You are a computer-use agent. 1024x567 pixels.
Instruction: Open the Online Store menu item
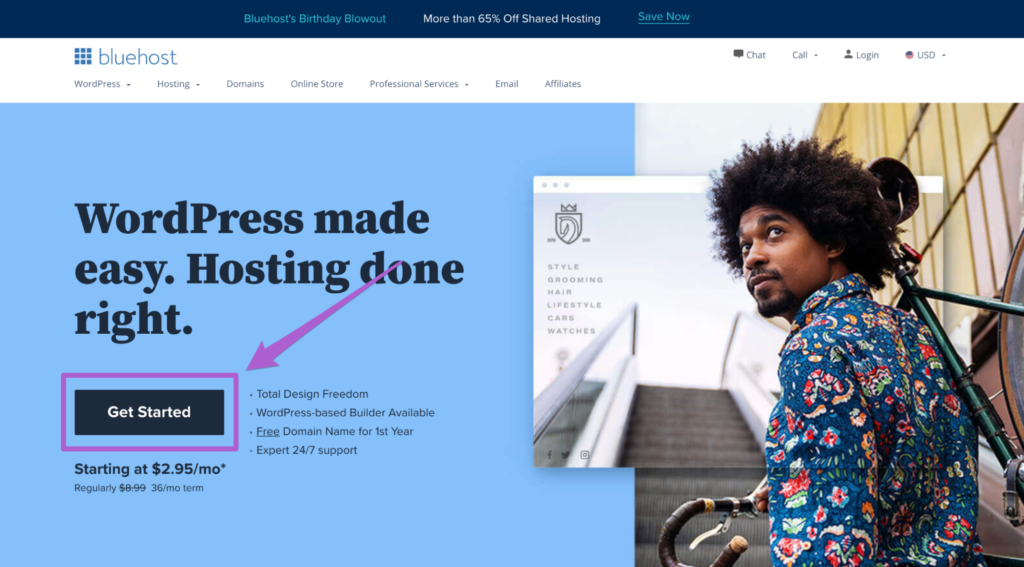317,84
